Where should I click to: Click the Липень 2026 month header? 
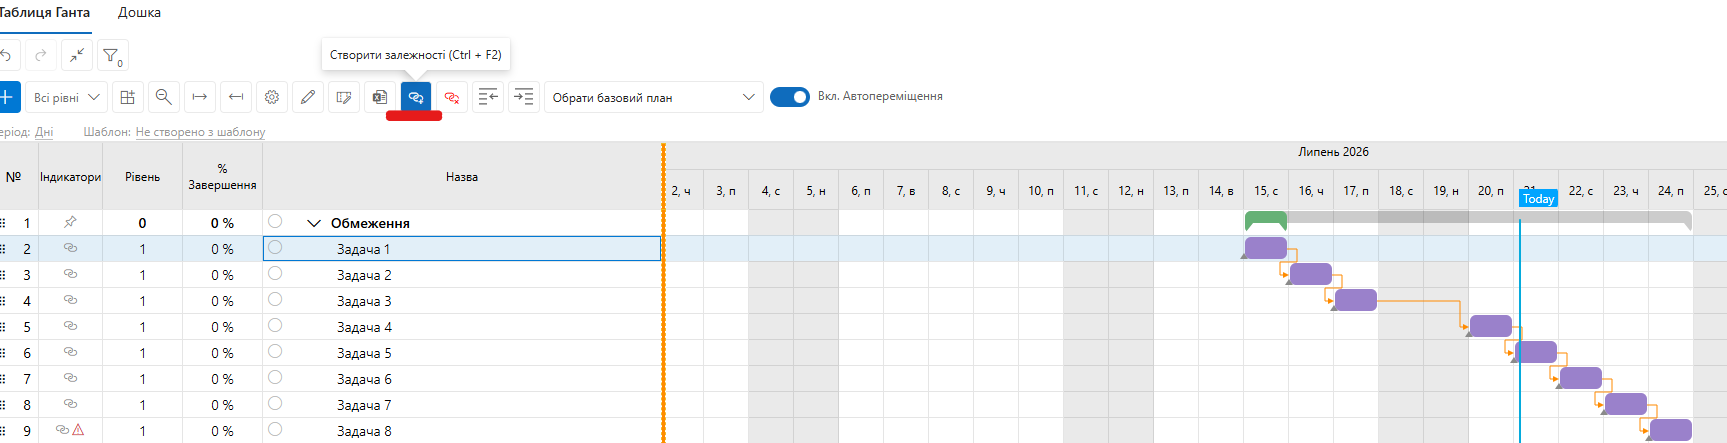pos(1333,152)
